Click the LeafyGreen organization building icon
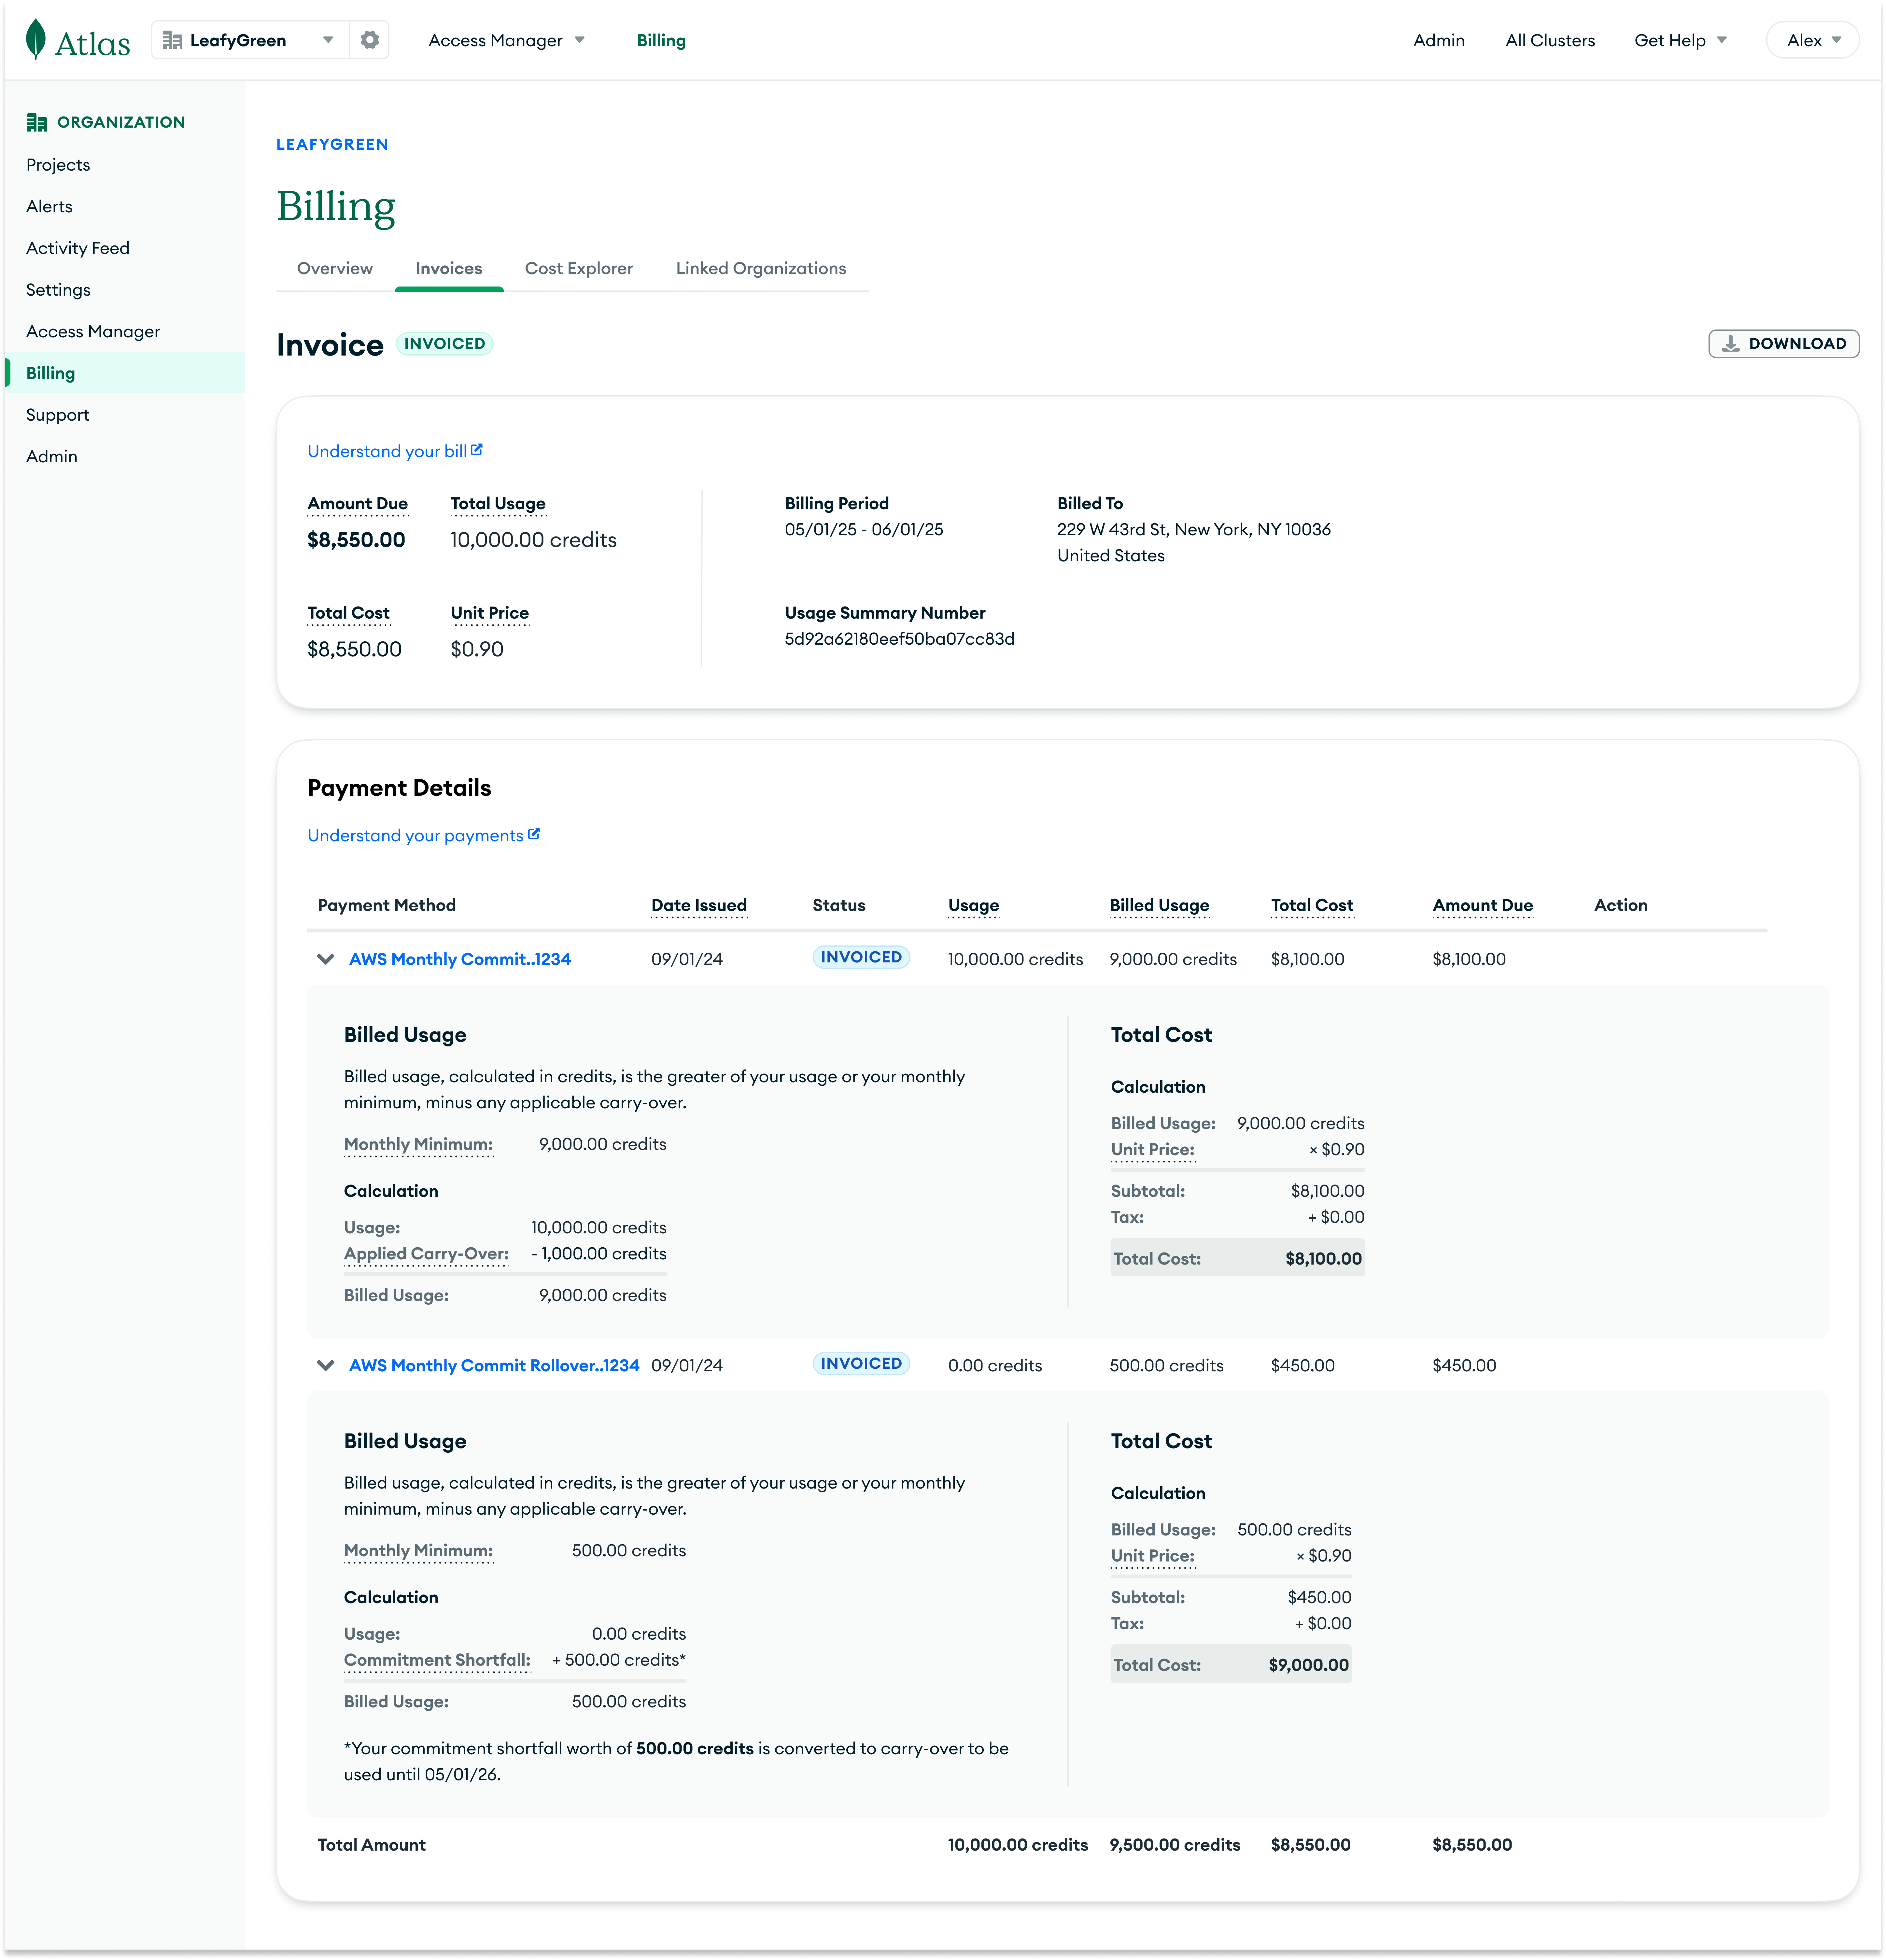1886x1960 pixels. [x=172, y=40]
